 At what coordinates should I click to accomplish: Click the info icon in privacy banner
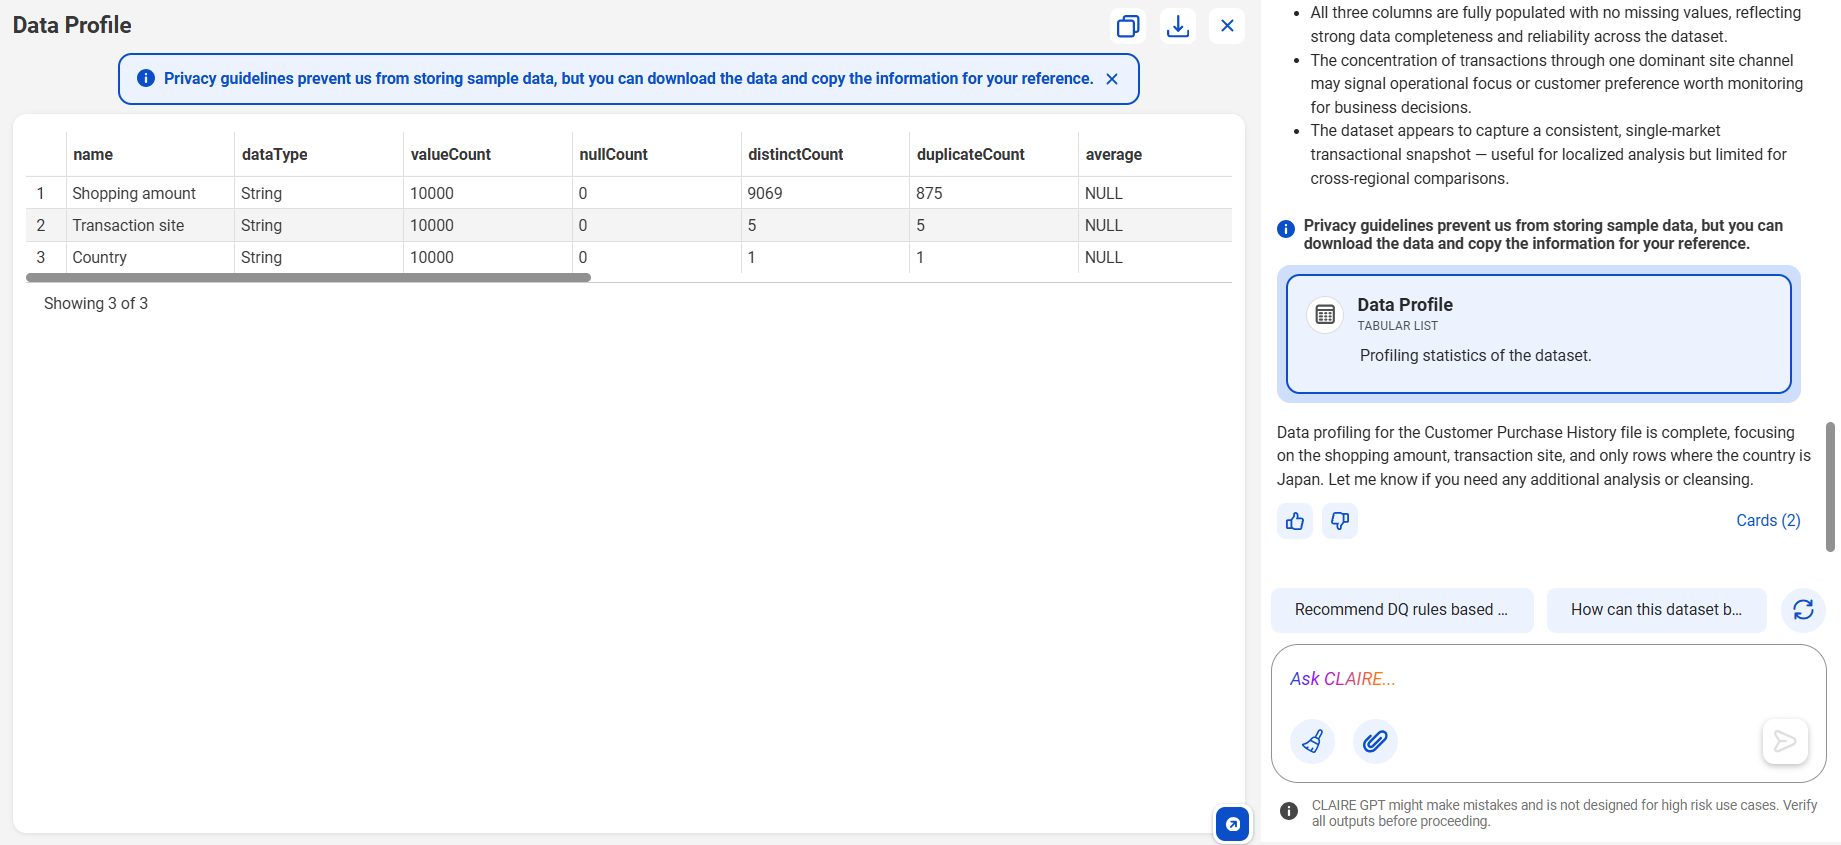pyautogui.click(x=146, y=78)
